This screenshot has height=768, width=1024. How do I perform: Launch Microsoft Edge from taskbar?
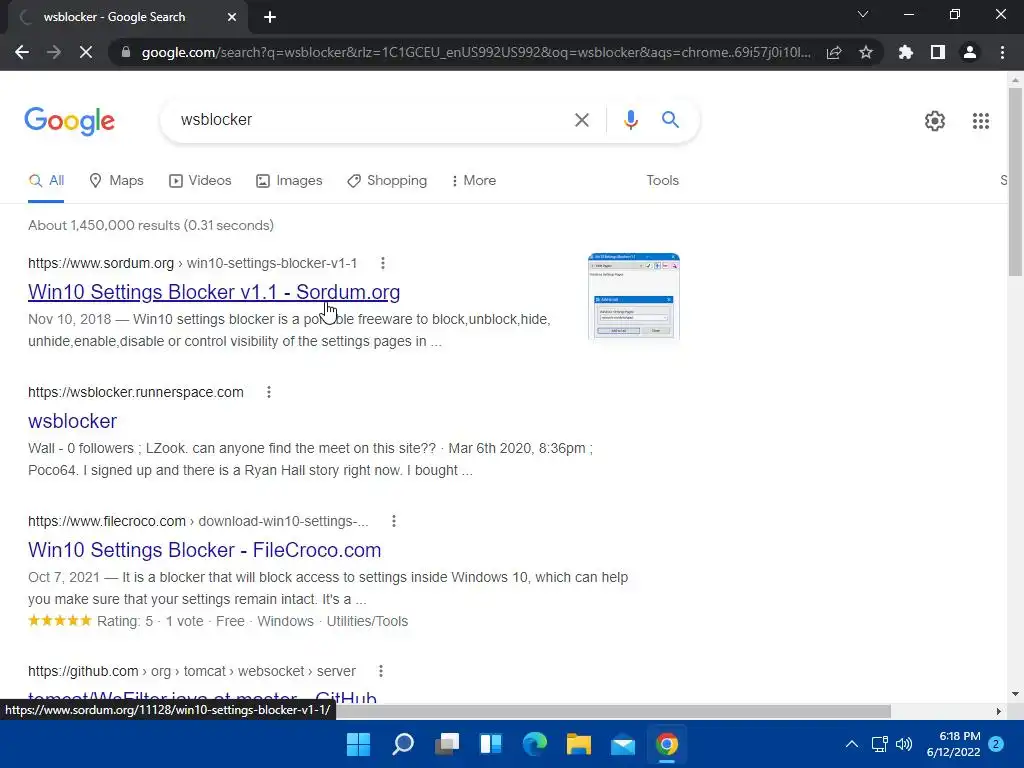click(535, 744)
